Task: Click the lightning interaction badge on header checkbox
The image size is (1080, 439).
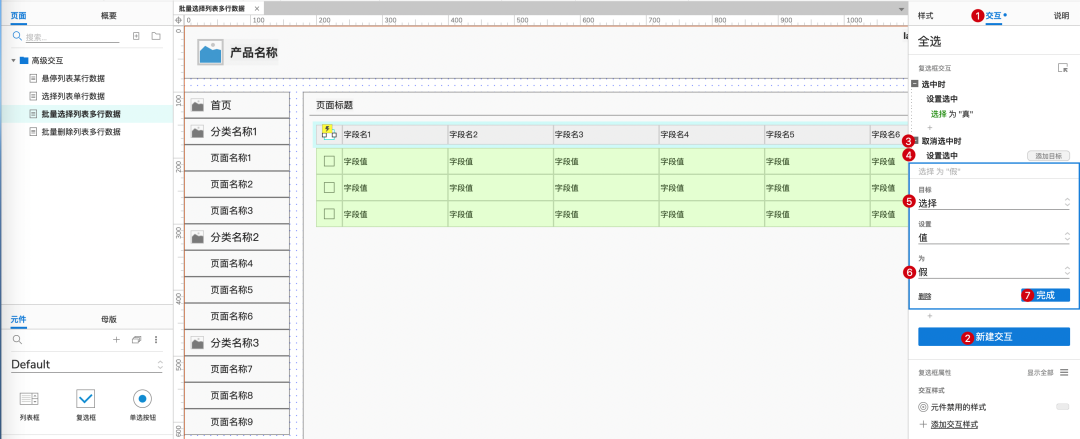Action: coord(327,128)
